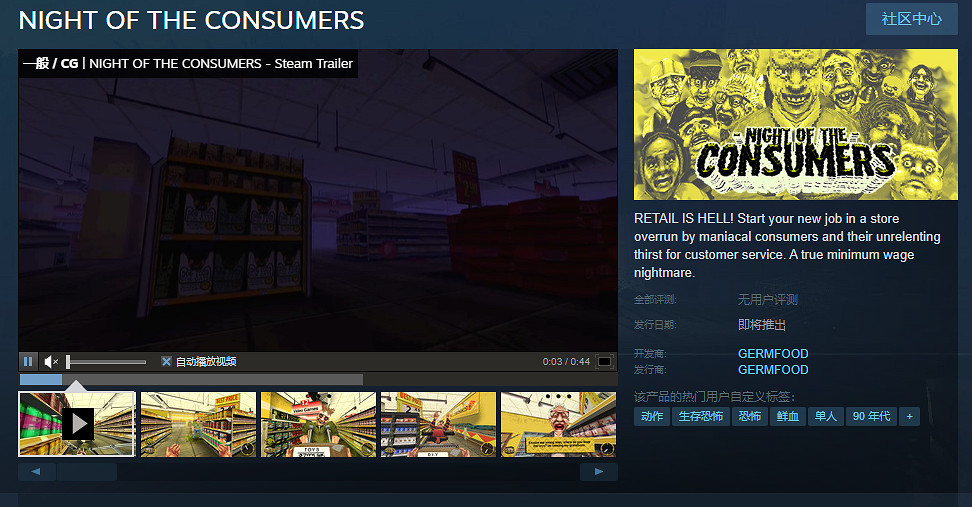Open GERMFOOD developer link
This screenshot has height=507, width=972.
[773, 353]
